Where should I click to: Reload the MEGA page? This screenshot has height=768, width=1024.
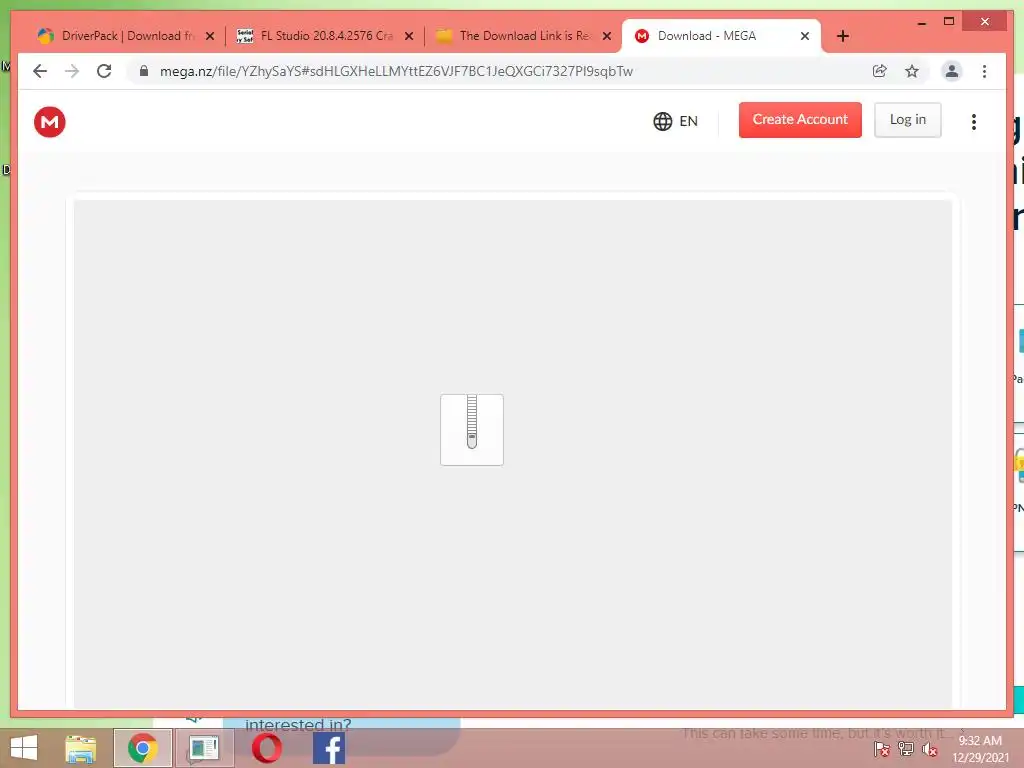pyautogui.click(x=104, y=71)
